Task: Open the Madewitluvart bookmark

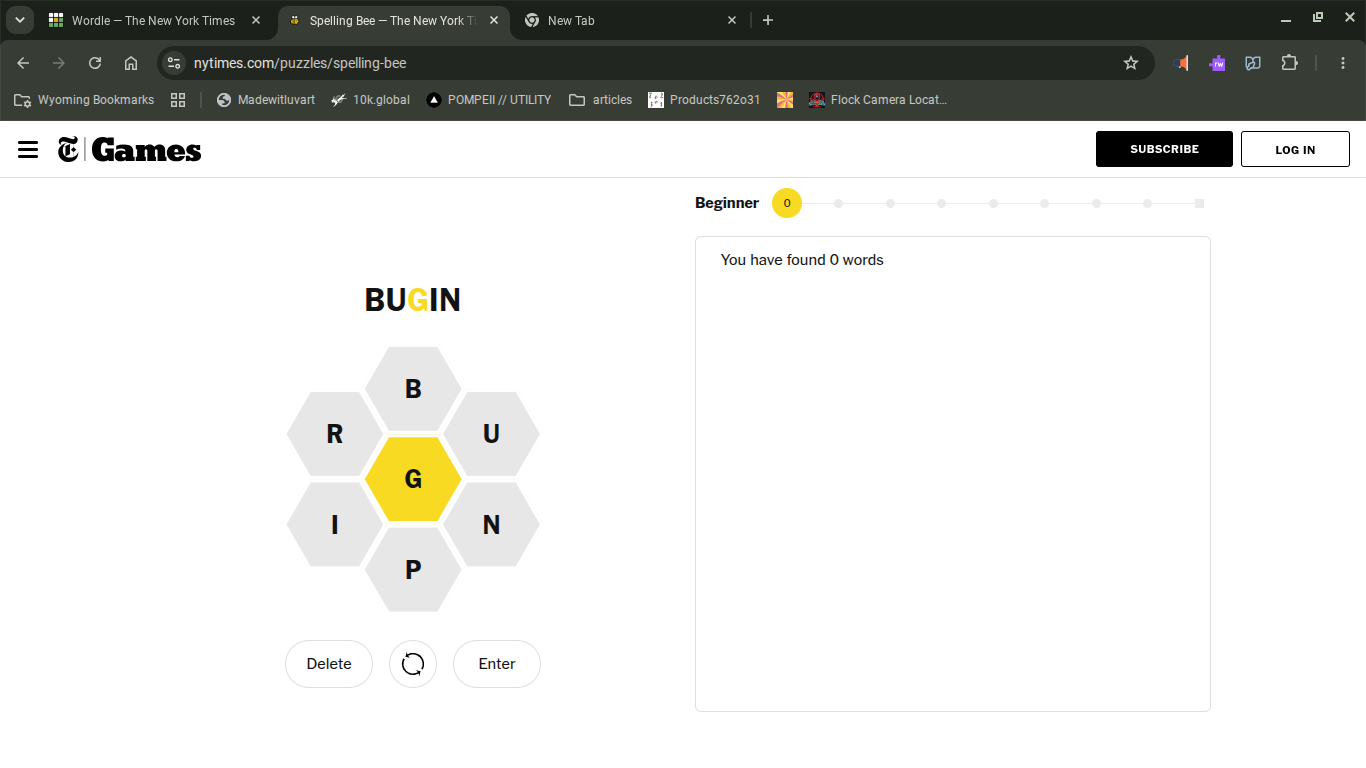Action: point(265,100)
